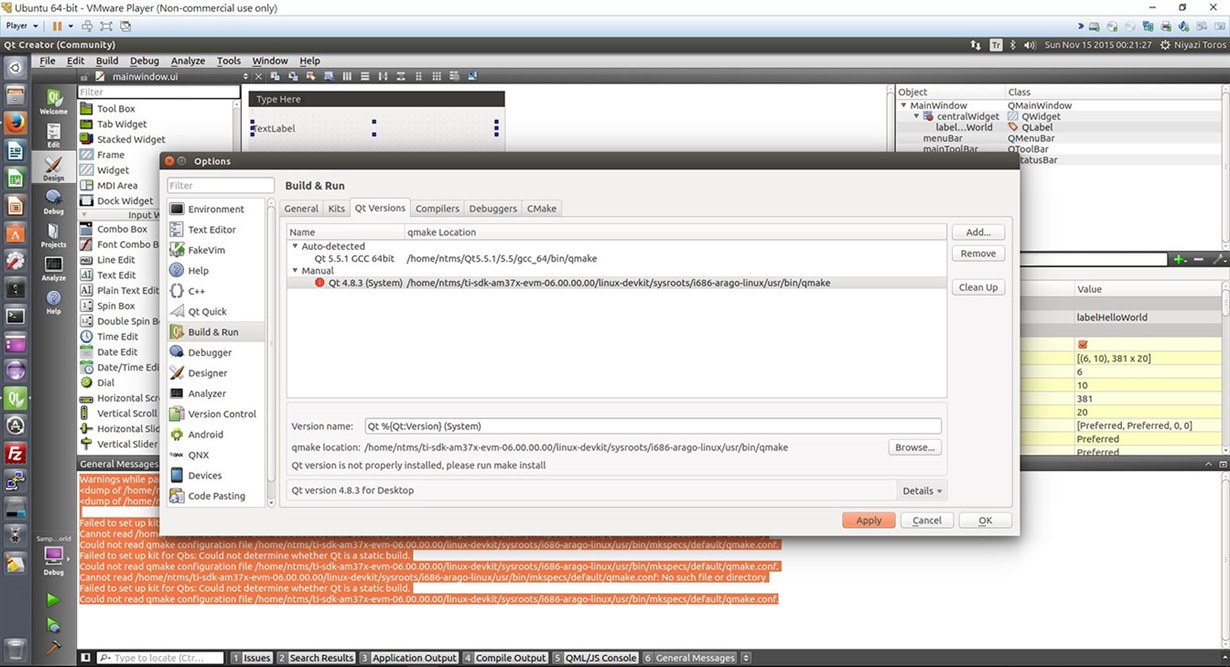Open the Samp...orld Debug kit selector

click(x=54, y=552)
